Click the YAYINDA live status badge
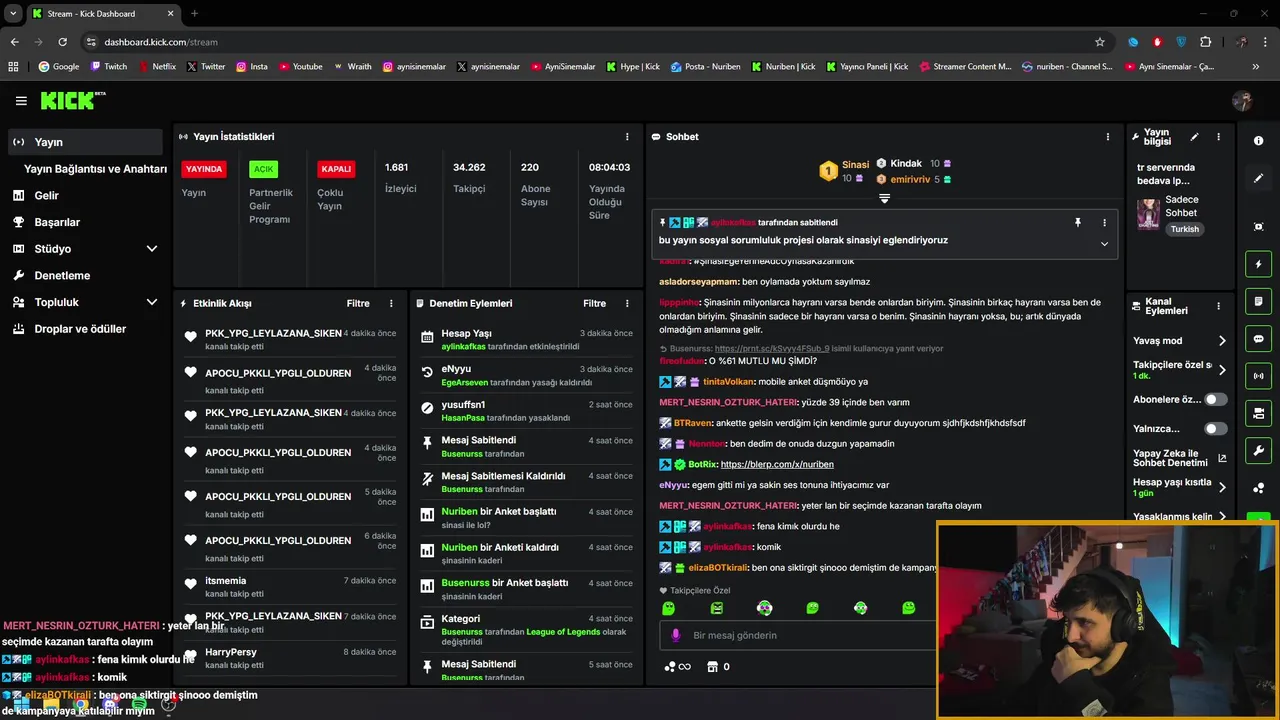This screenshot has height=720, width=1280. tap(203, 169)
